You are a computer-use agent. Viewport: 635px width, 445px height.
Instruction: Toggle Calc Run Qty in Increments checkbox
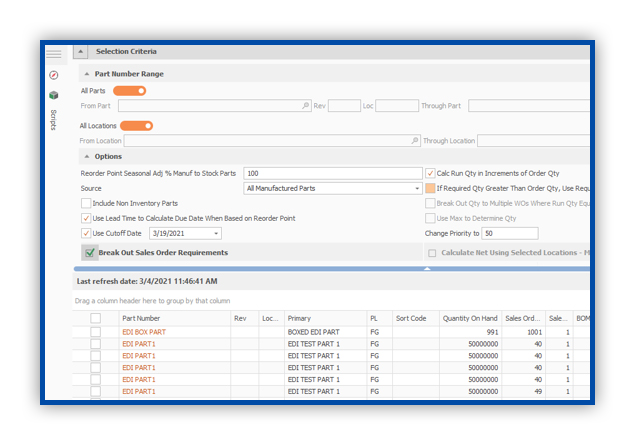point(430,173)
